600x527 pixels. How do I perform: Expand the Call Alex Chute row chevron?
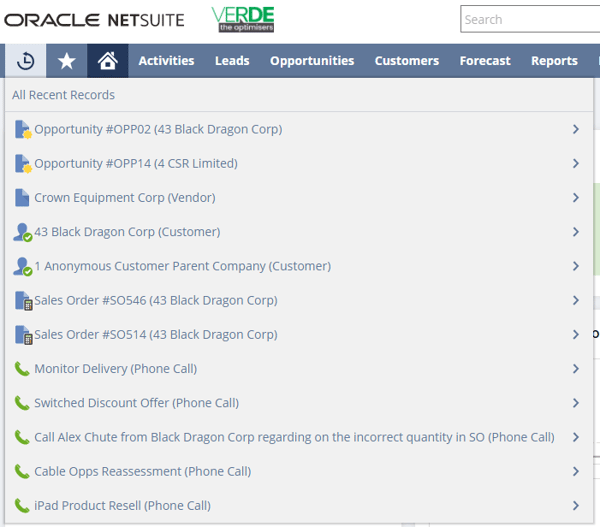(x=576, y=437)
